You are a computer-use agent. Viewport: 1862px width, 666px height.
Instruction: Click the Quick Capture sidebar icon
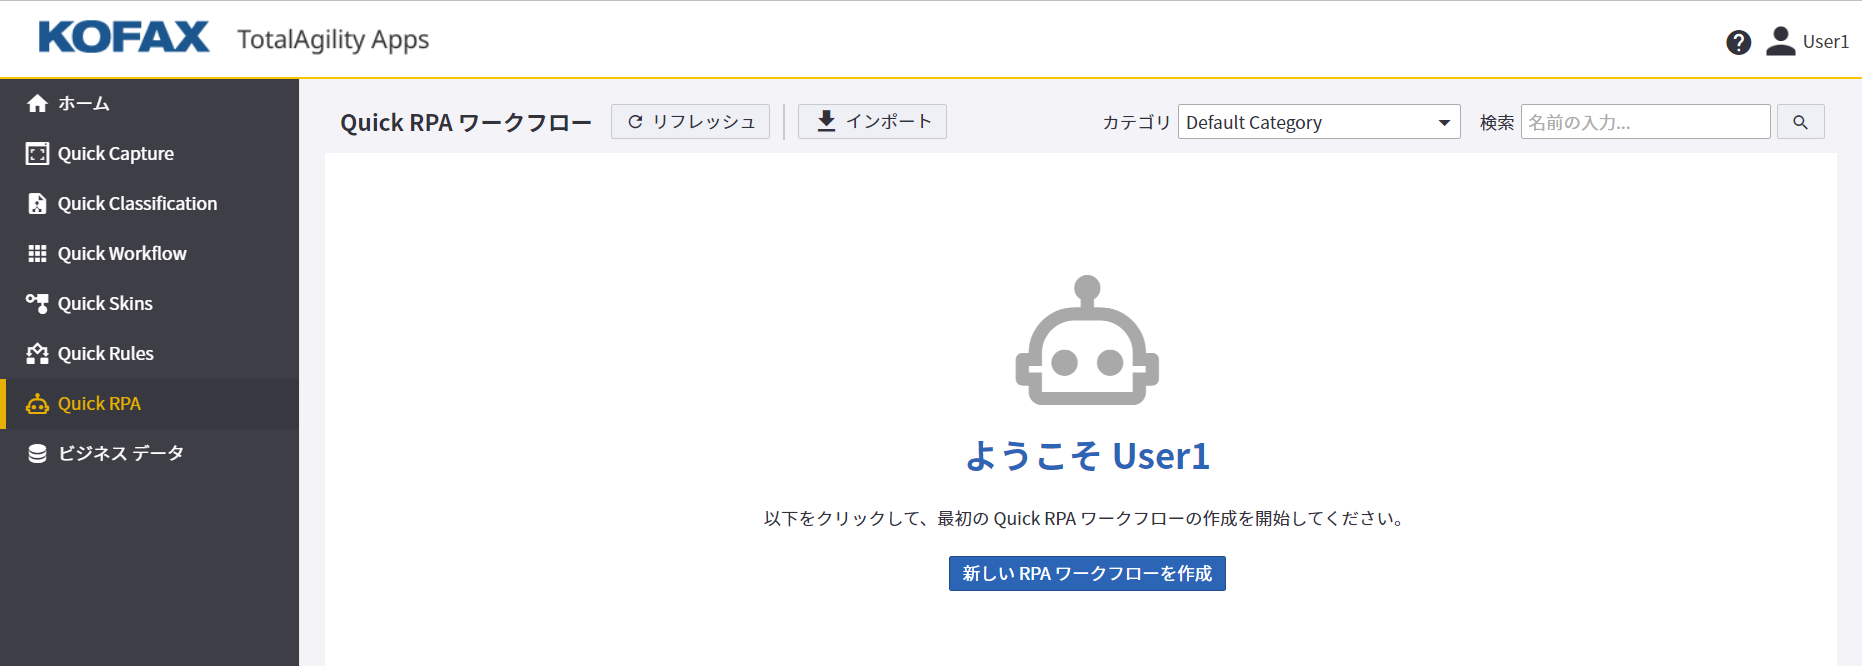point(38,153)
